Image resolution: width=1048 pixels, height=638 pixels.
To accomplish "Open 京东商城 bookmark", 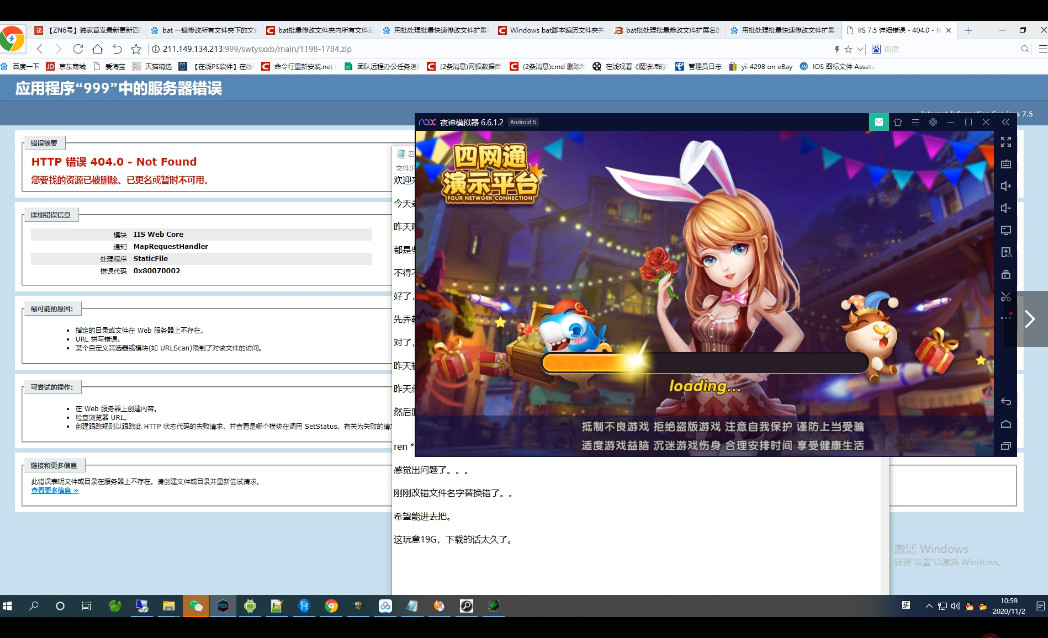I will 66,66.
